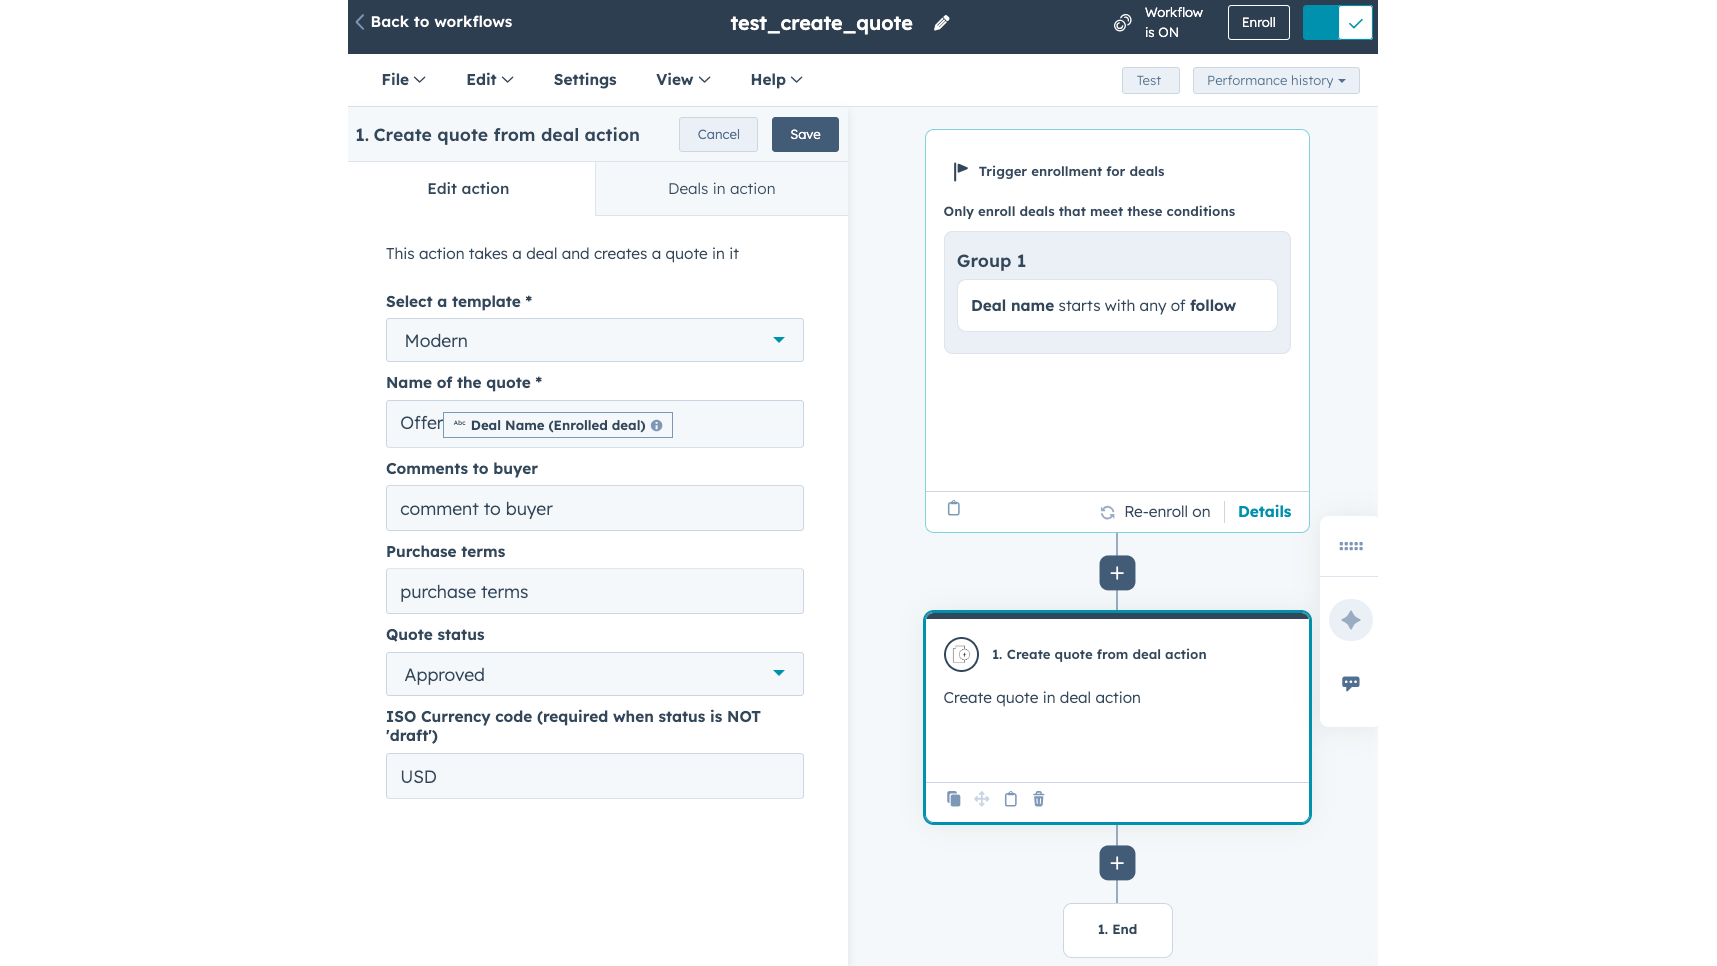This screenshot has width=1717, height=966.
Task: Switch to the Deals in action tab
Action: click(720, 188)
